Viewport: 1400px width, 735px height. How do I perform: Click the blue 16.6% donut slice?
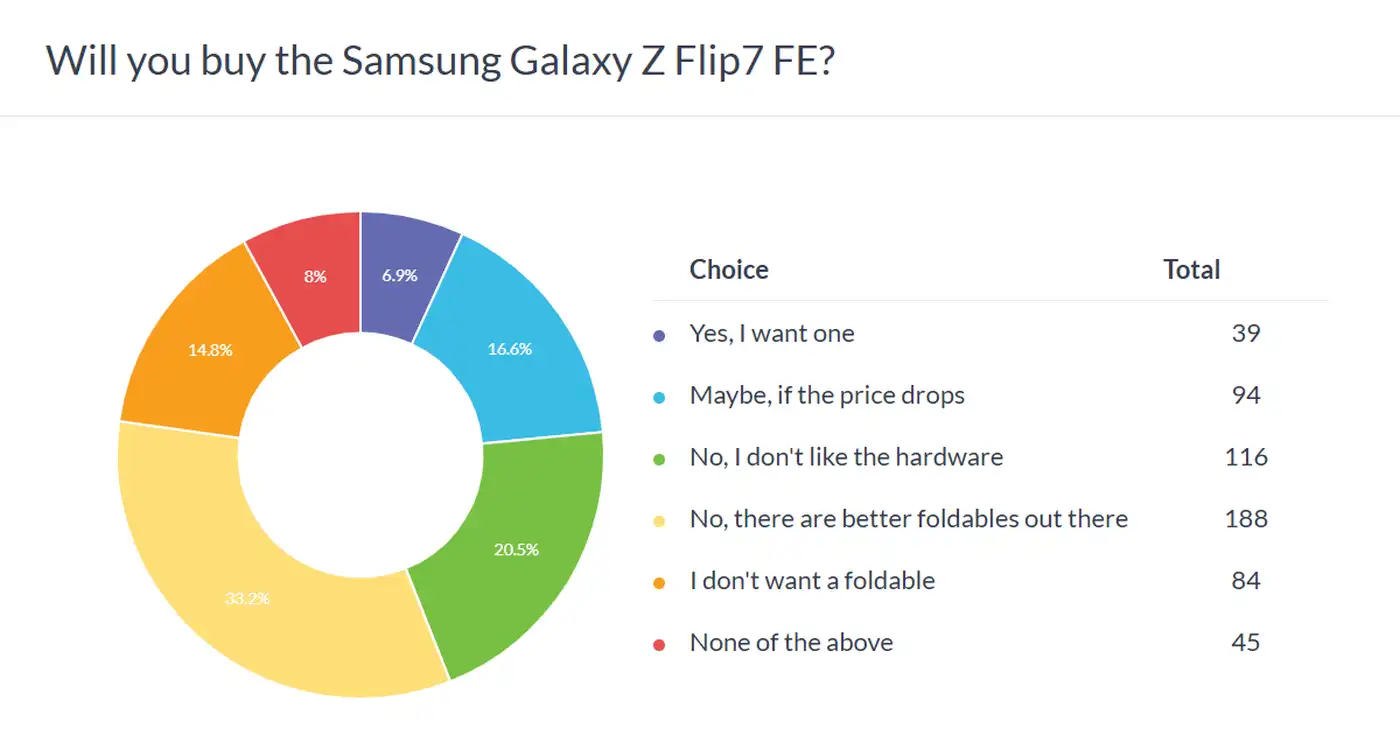510,349
